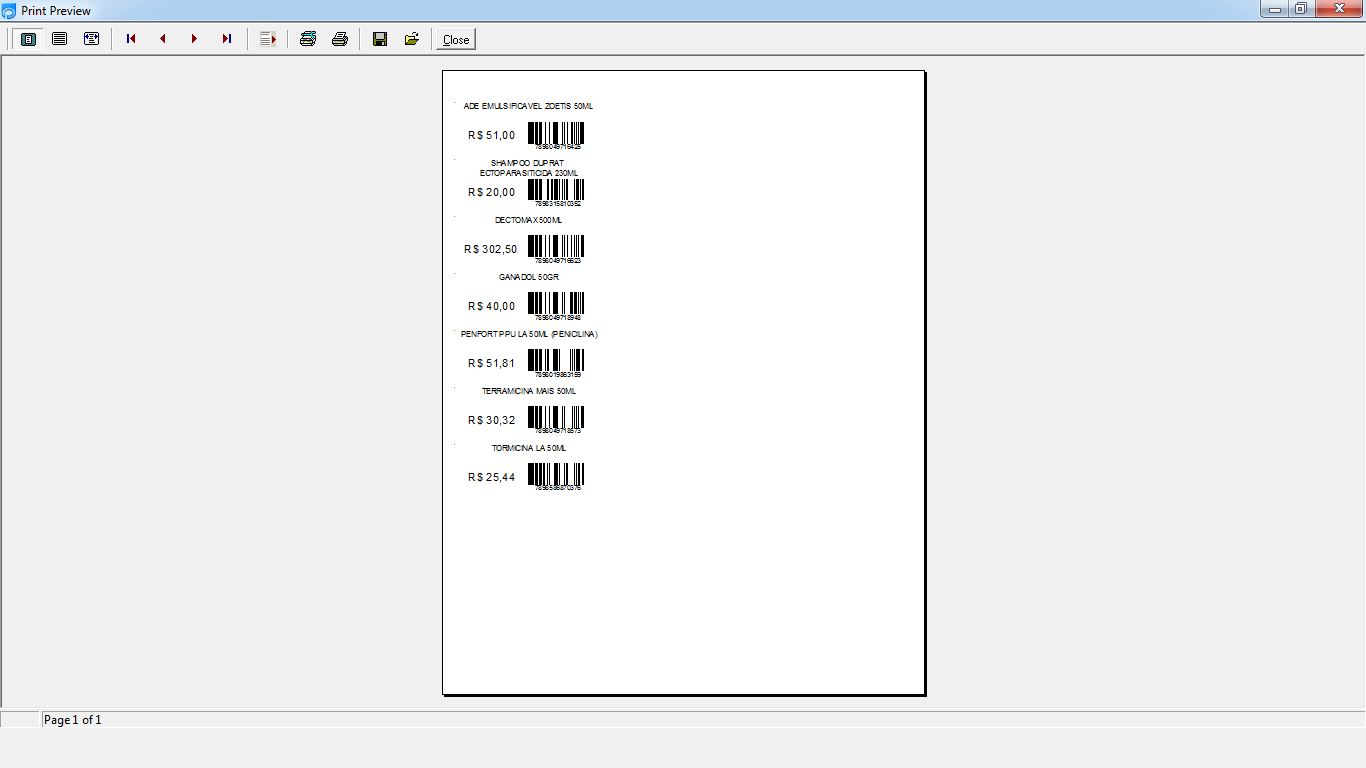Click the barcode beside R$ 40,00
Viewport: 1366px width, 768px height.
[556, 307]
